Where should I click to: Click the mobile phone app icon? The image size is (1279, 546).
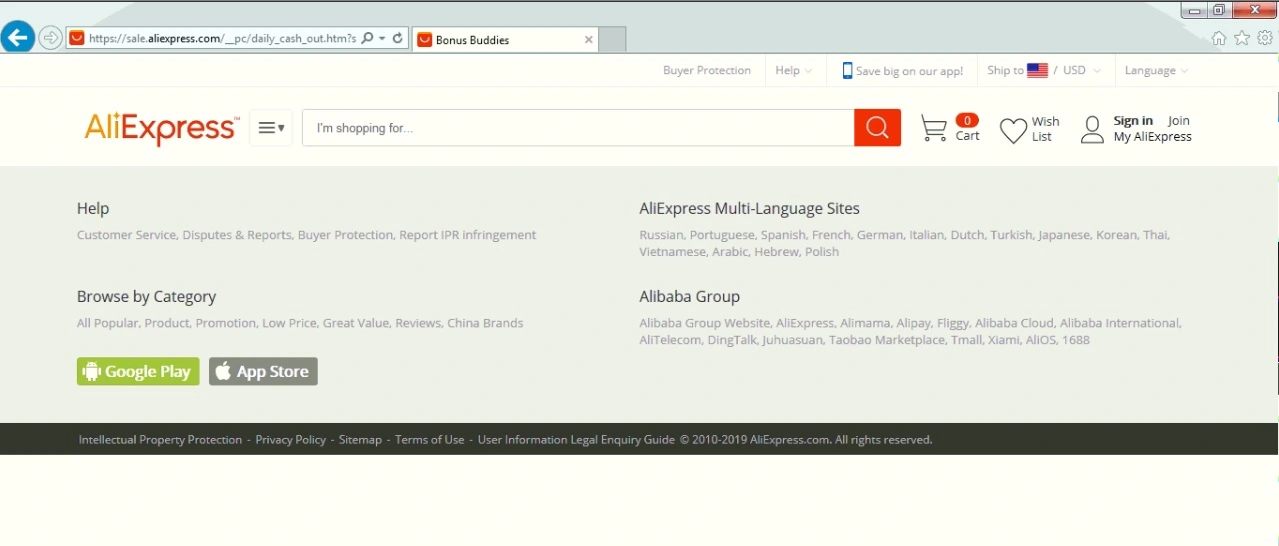click(x=847, y=71)
